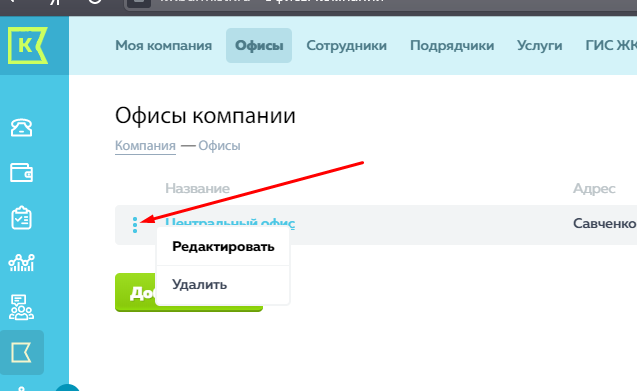Open the telephone section in sidebar
This screenshot has width=637, height=391.
click(21, 127)
